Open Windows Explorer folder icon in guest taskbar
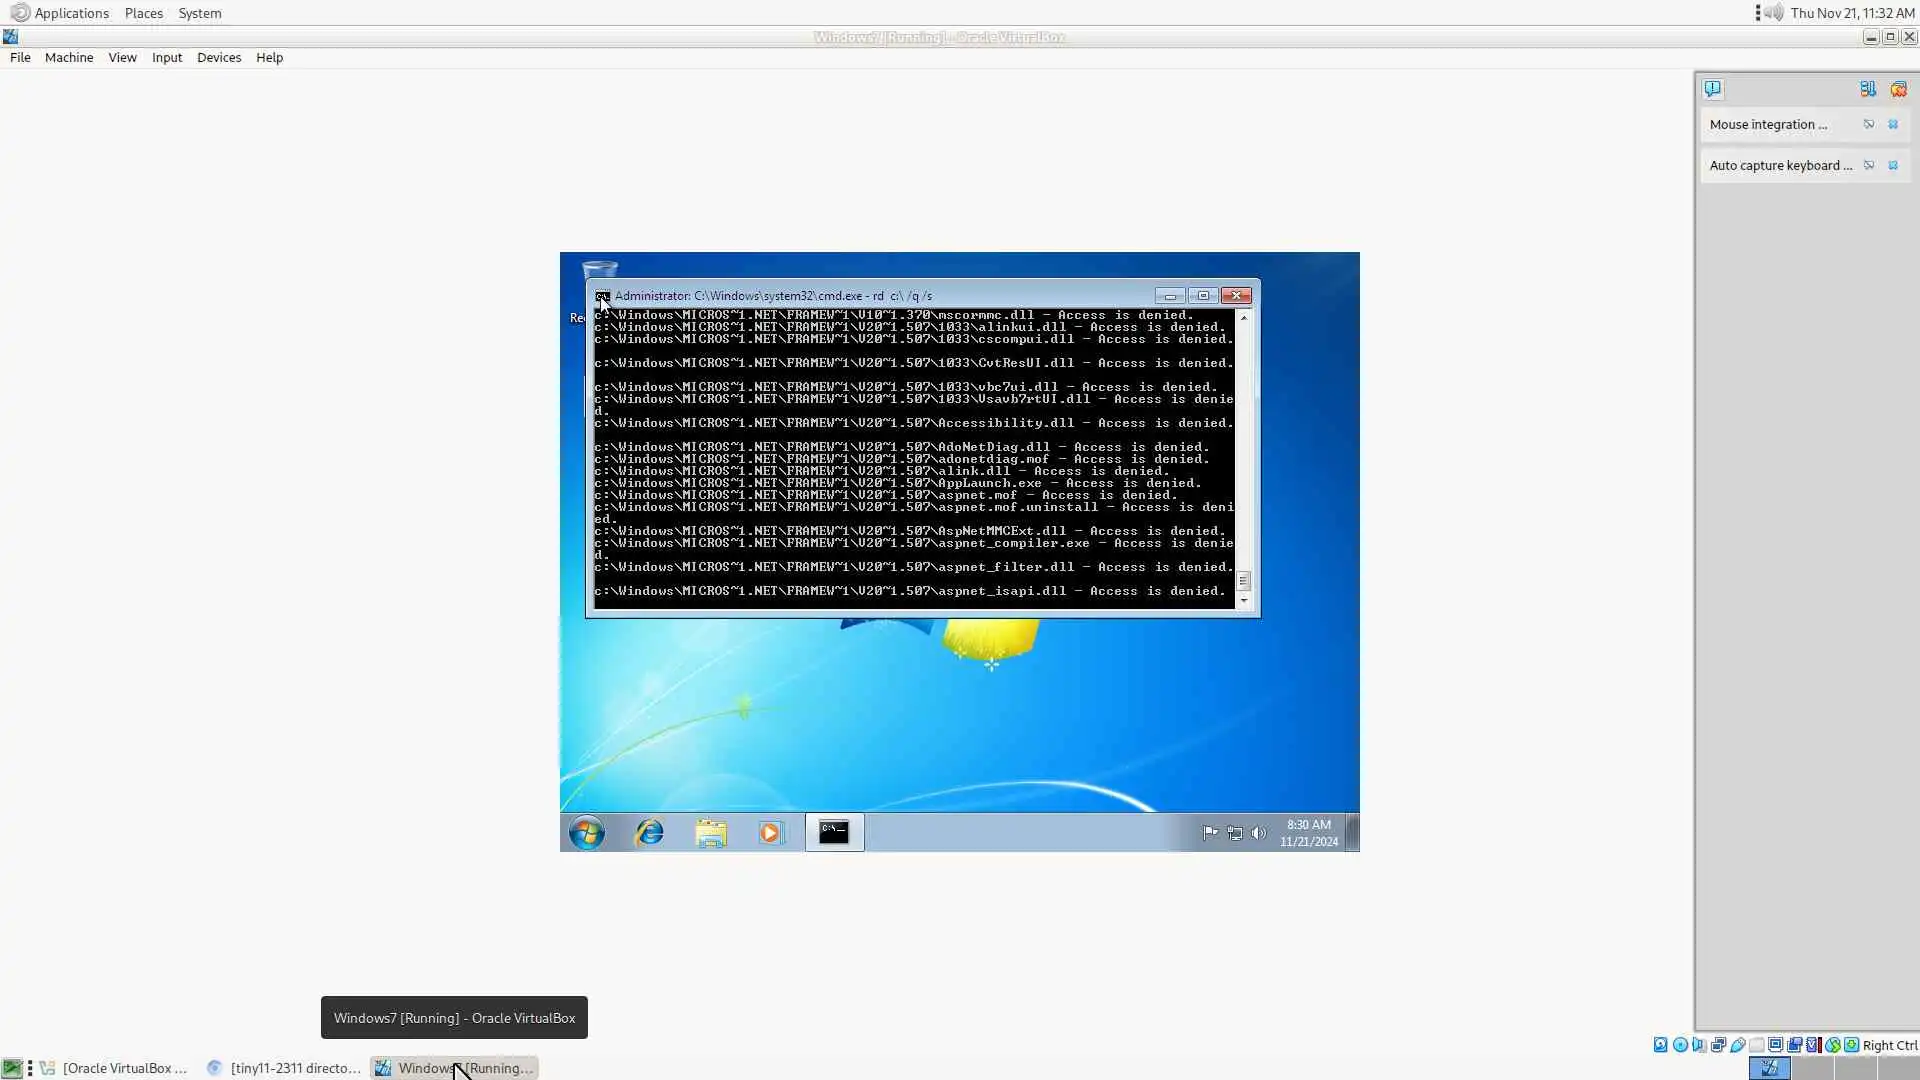This screenshot has height=1080, width=1920. [711, 832]
